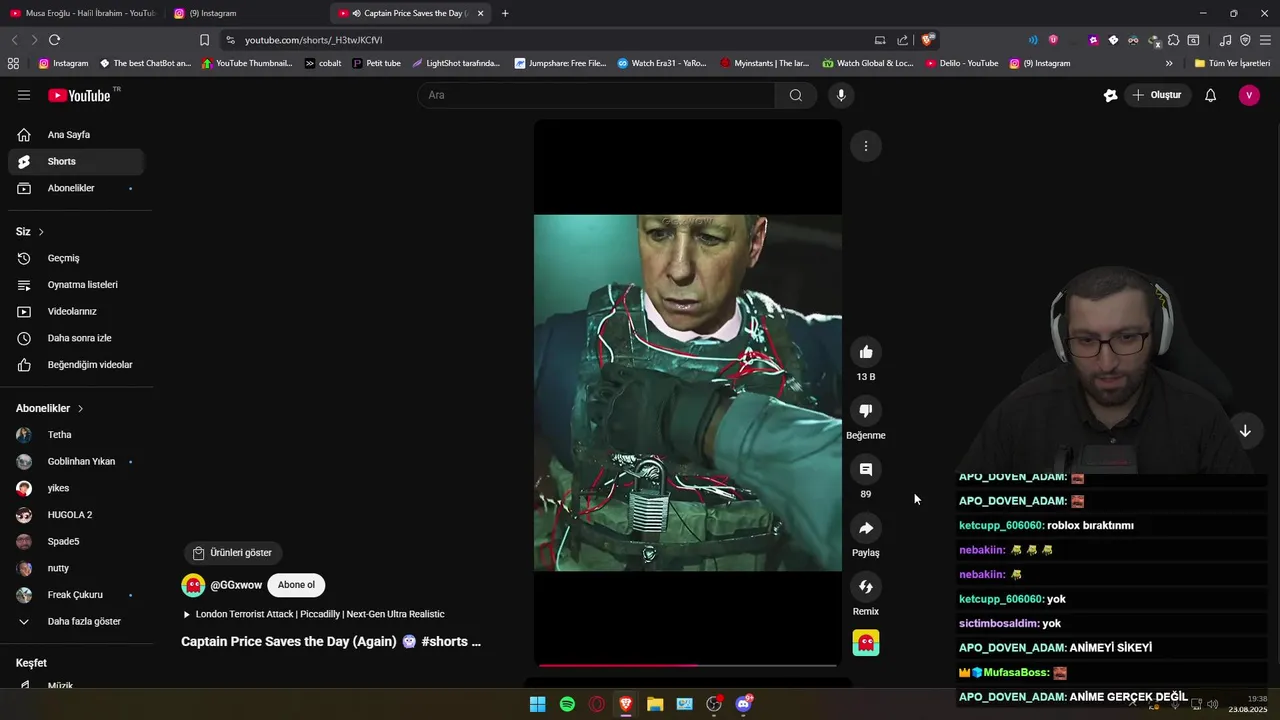Show more bookmarks with the chevron
Image resolution: width=1280 pixels, height=720 pixels.
tap(1169, 63)
